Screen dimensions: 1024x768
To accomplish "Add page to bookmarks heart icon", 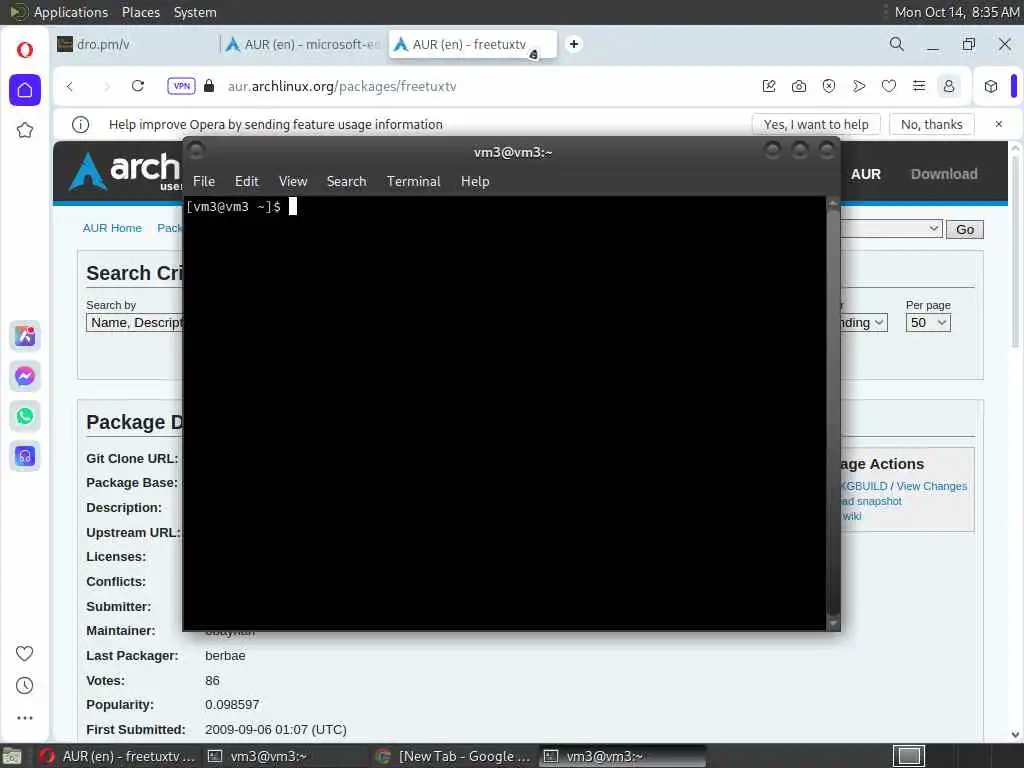I will click(x=889, y=86).
